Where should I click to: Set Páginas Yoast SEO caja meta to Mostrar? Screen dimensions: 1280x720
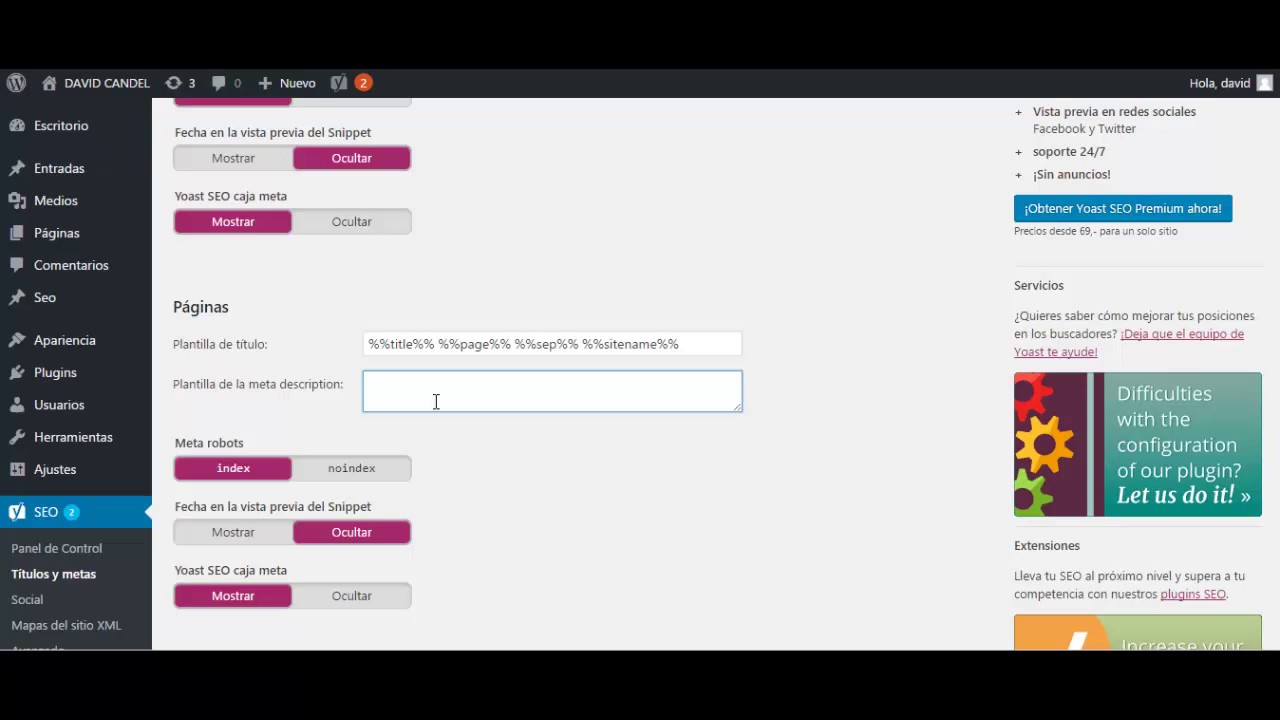point(233,596)
